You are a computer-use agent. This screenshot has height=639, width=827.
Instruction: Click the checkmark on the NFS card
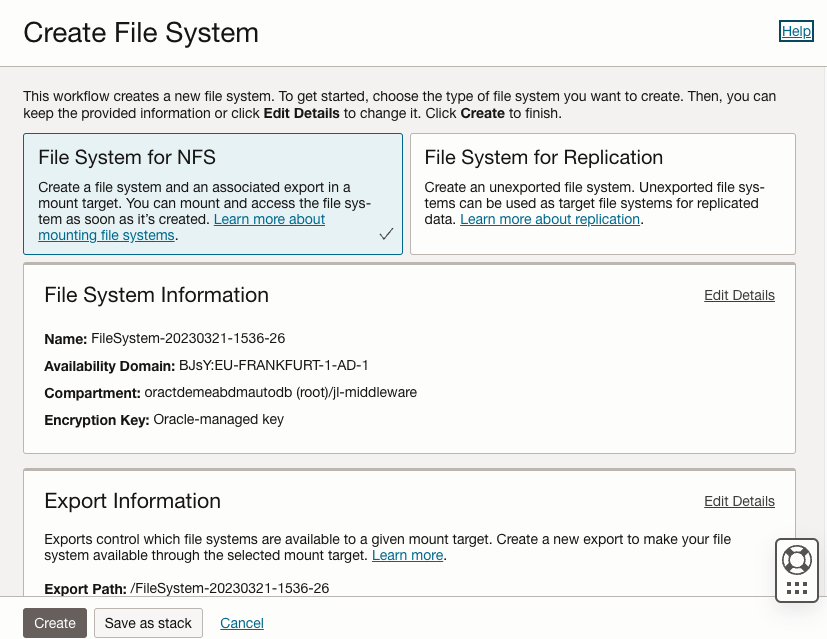pos(386,234)
